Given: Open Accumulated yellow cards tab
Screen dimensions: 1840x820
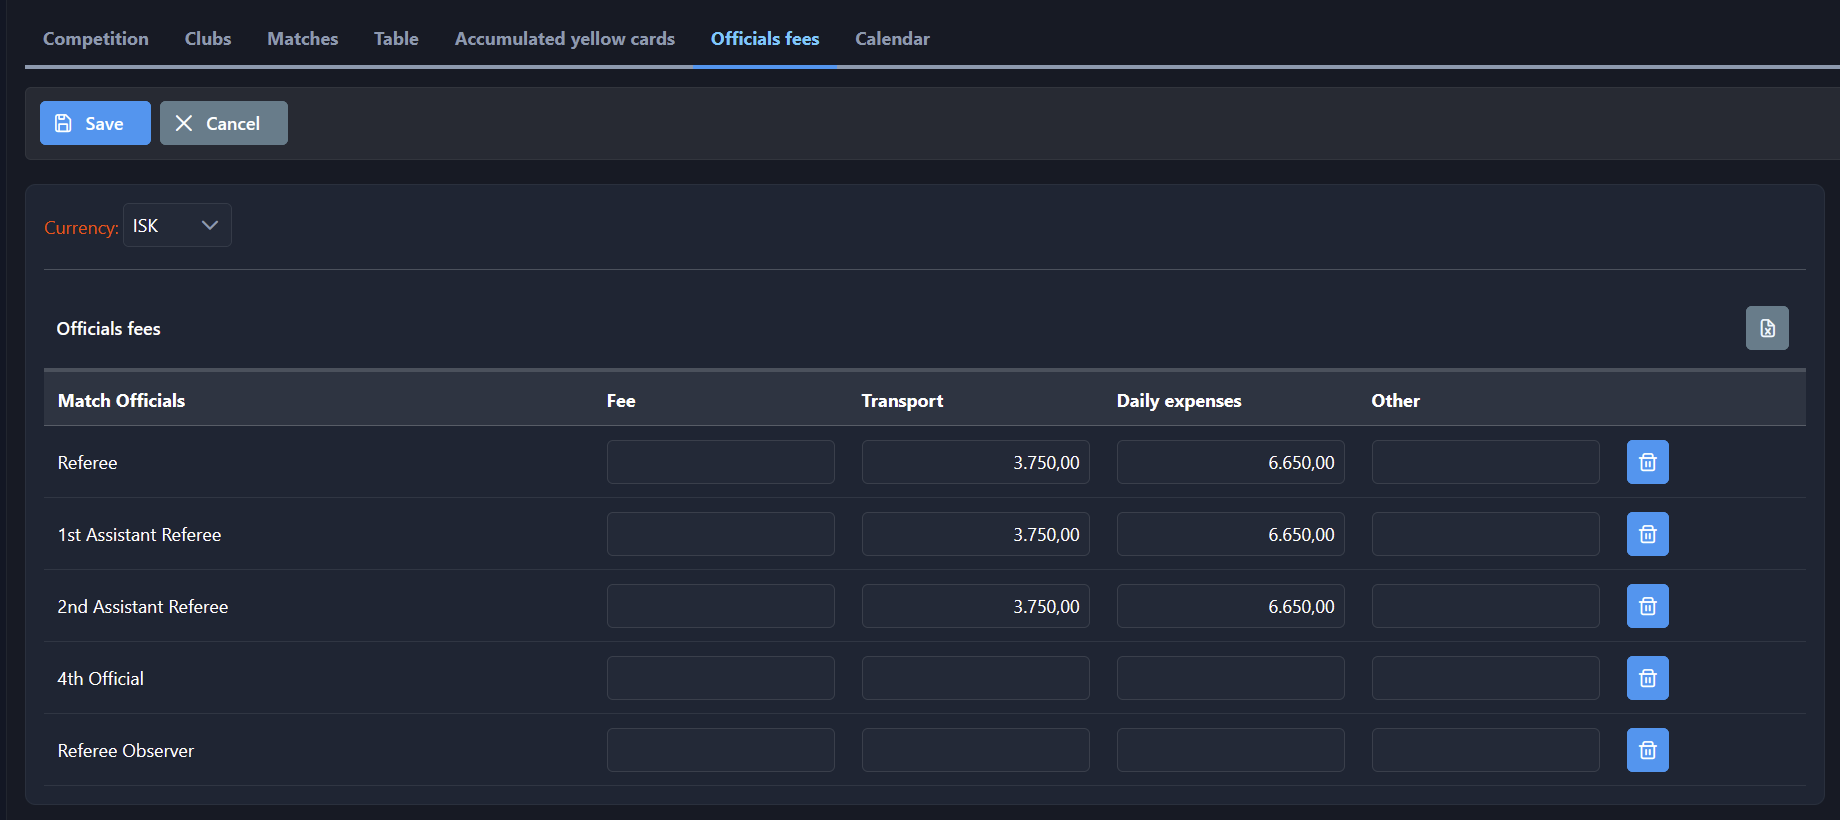Looking at the screenshot, I should [x=564, y=39].
